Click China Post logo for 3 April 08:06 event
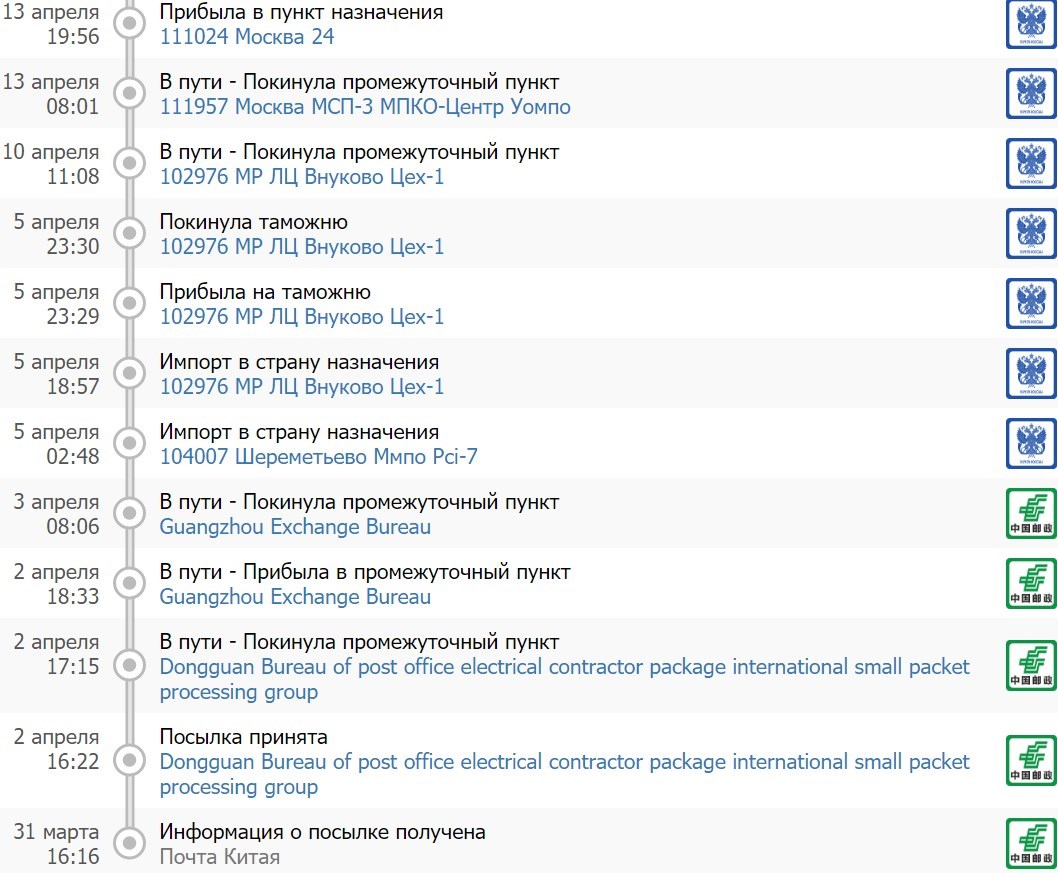 point(1031,514)
